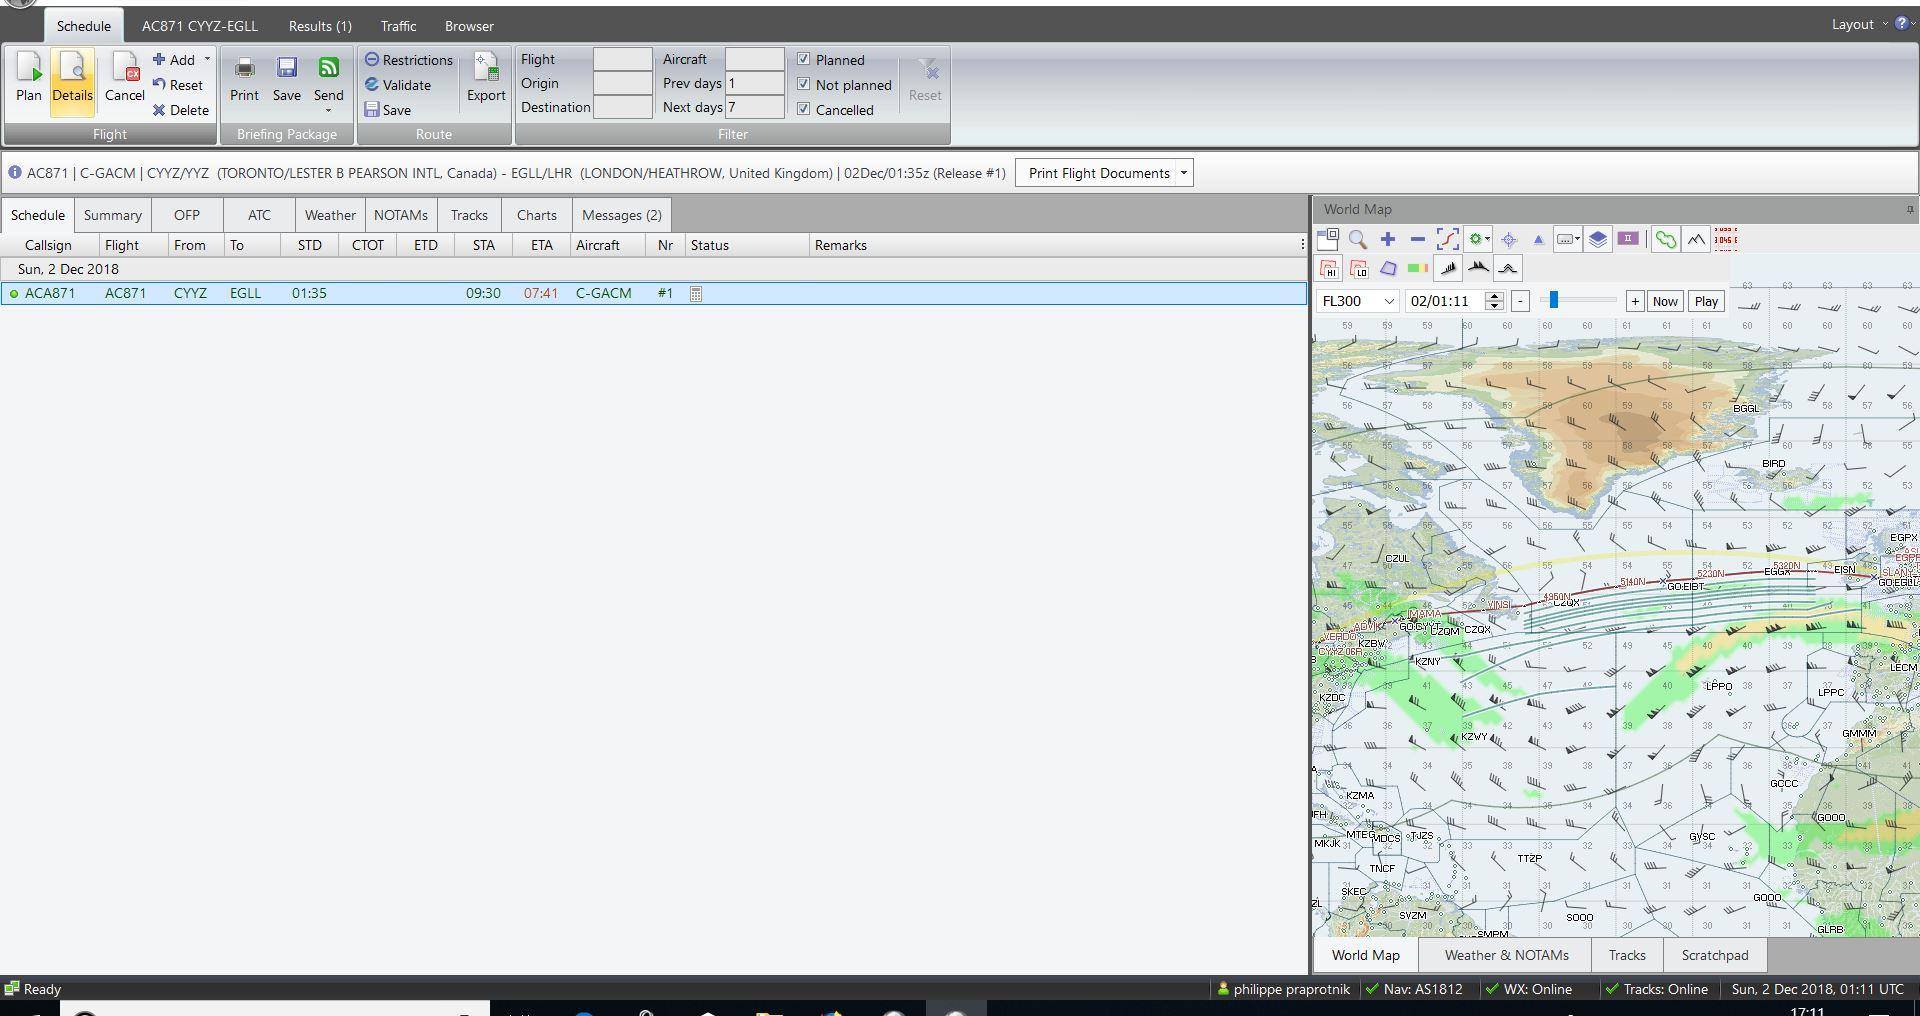
Task: Select the map zoom-in tool
Action: pos(1388,240)
